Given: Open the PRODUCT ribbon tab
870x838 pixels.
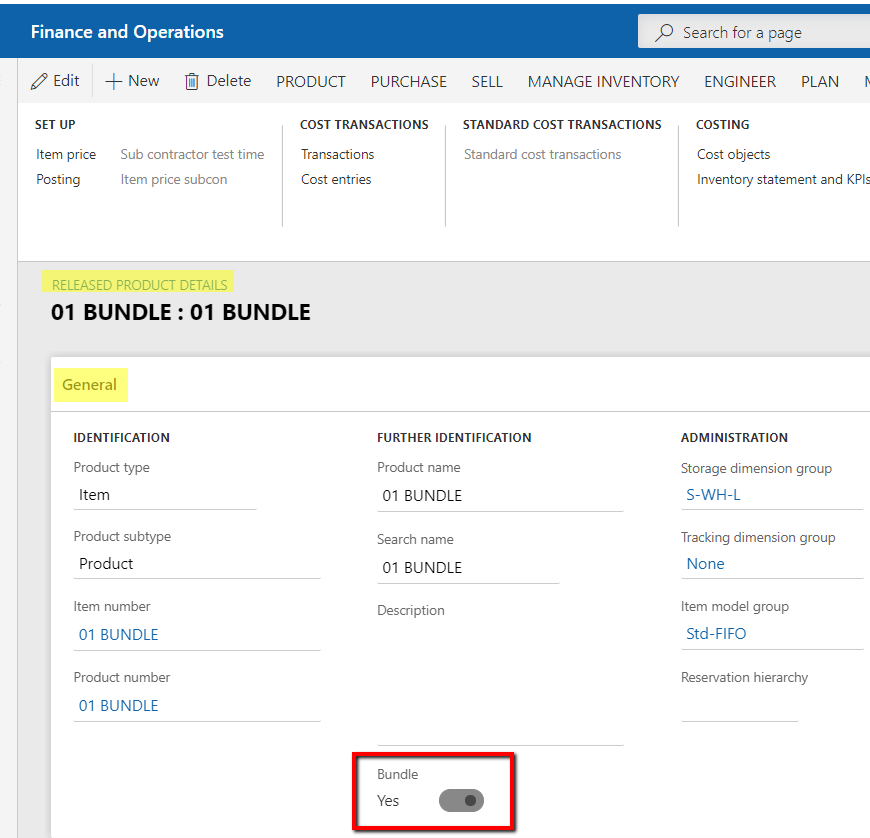Looking at the screenshot, I should coord(311,82).
